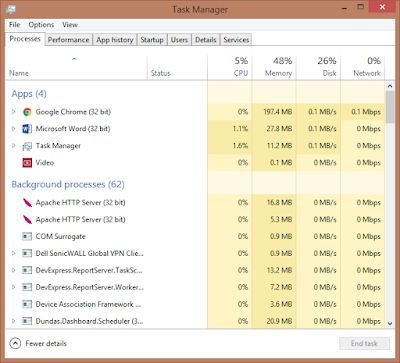Screen dimensions: 400x363
Task: Click Task Manager's 11.2 MB memory value
Action: click(279, 146)
